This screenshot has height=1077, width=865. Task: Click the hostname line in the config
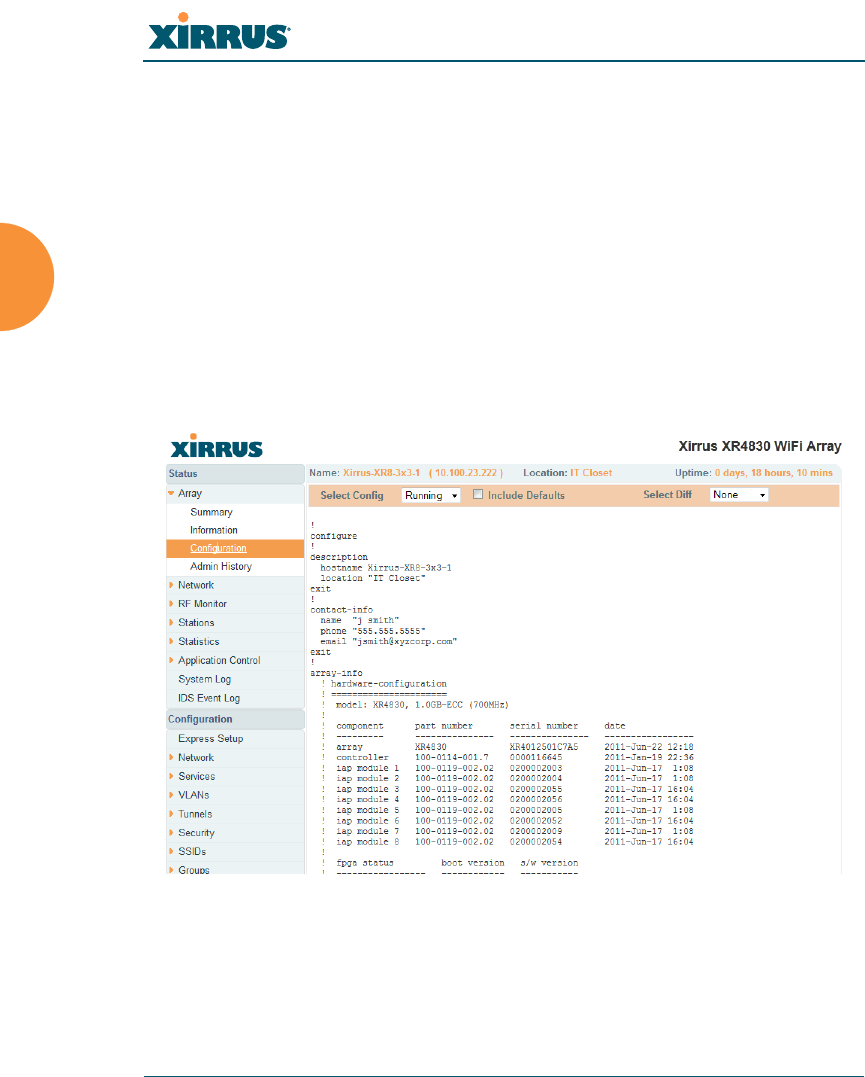tap(385, 568)
